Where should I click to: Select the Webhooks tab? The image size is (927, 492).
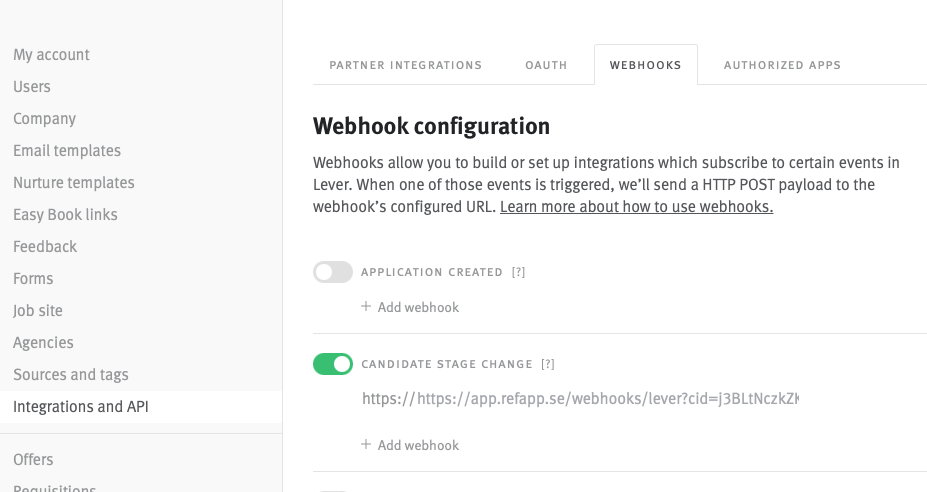(x=645, y=65)
